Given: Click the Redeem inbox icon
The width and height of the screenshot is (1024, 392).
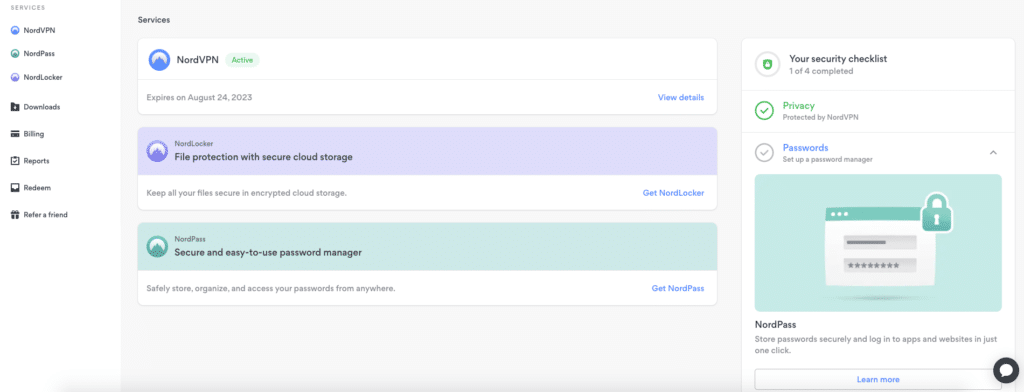Looking at the screenshot, I should 15,188.
